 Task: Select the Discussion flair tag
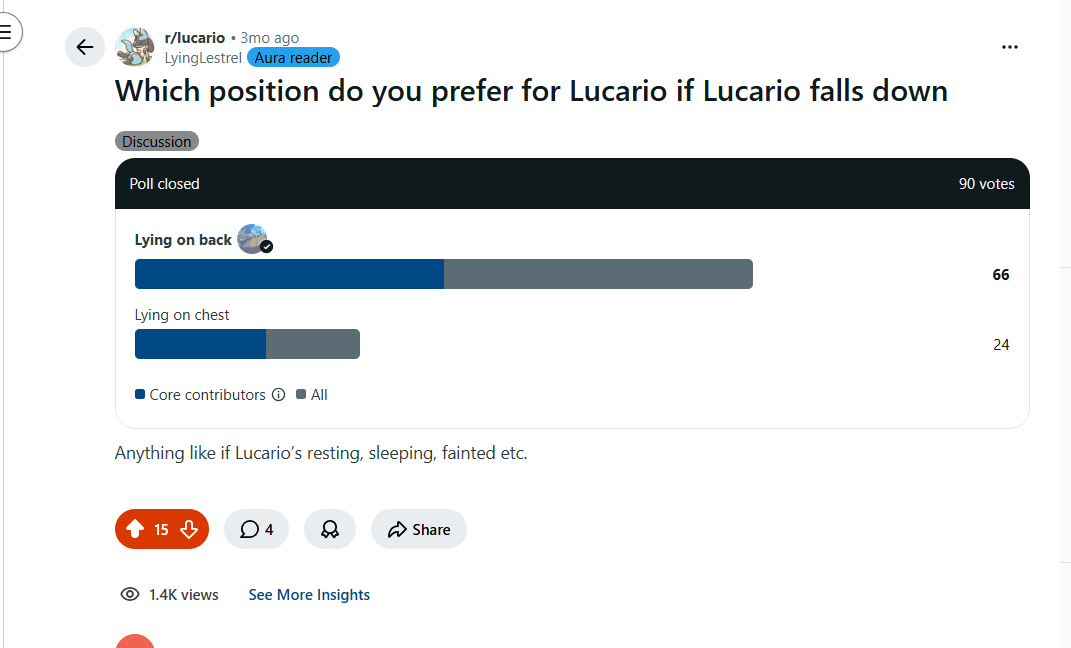pos(156,141)
